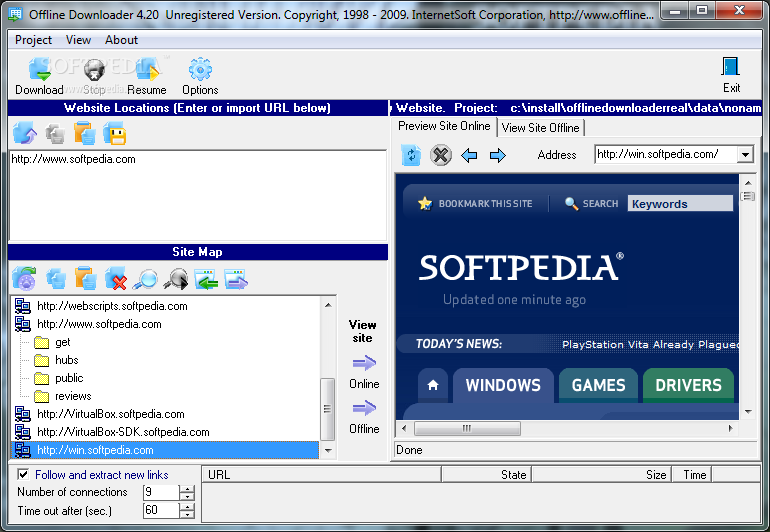Increase Time out value with up arrow
The image size is (770, 532).
click(187, 507)
